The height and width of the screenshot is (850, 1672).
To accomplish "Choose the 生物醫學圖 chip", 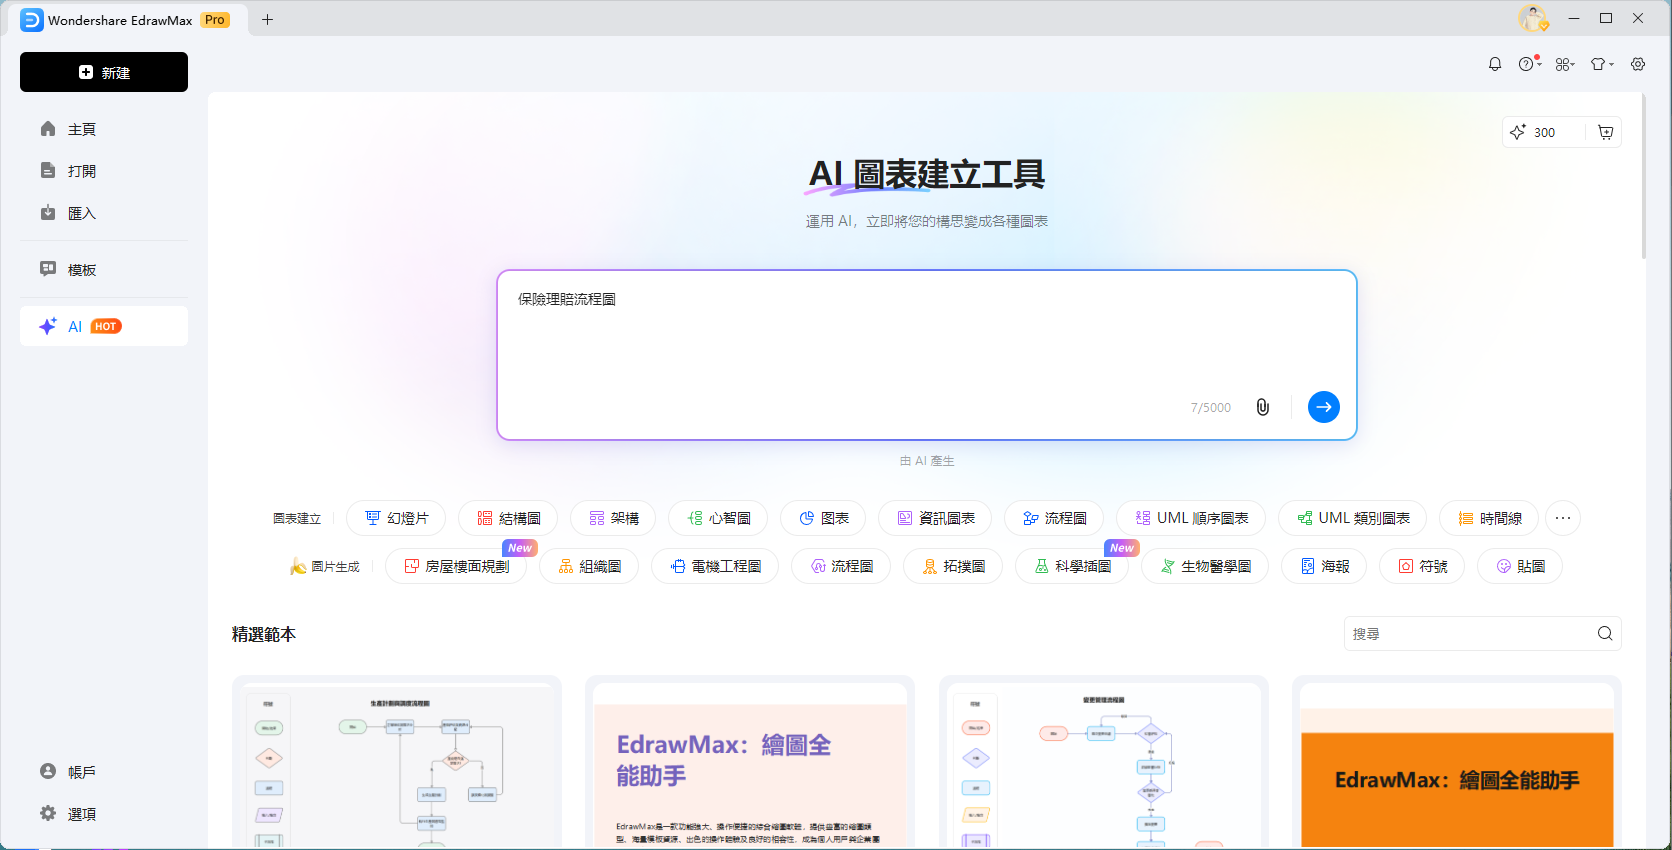I will point(1205,566).
